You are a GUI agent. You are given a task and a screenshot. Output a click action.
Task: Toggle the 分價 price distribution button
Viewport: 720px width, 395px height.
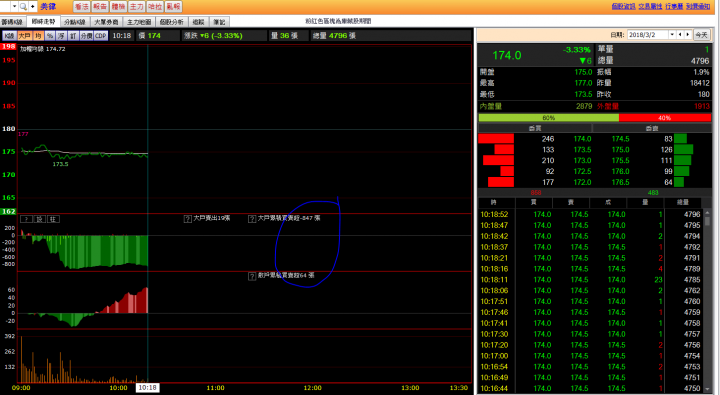[x=86, y=35]
